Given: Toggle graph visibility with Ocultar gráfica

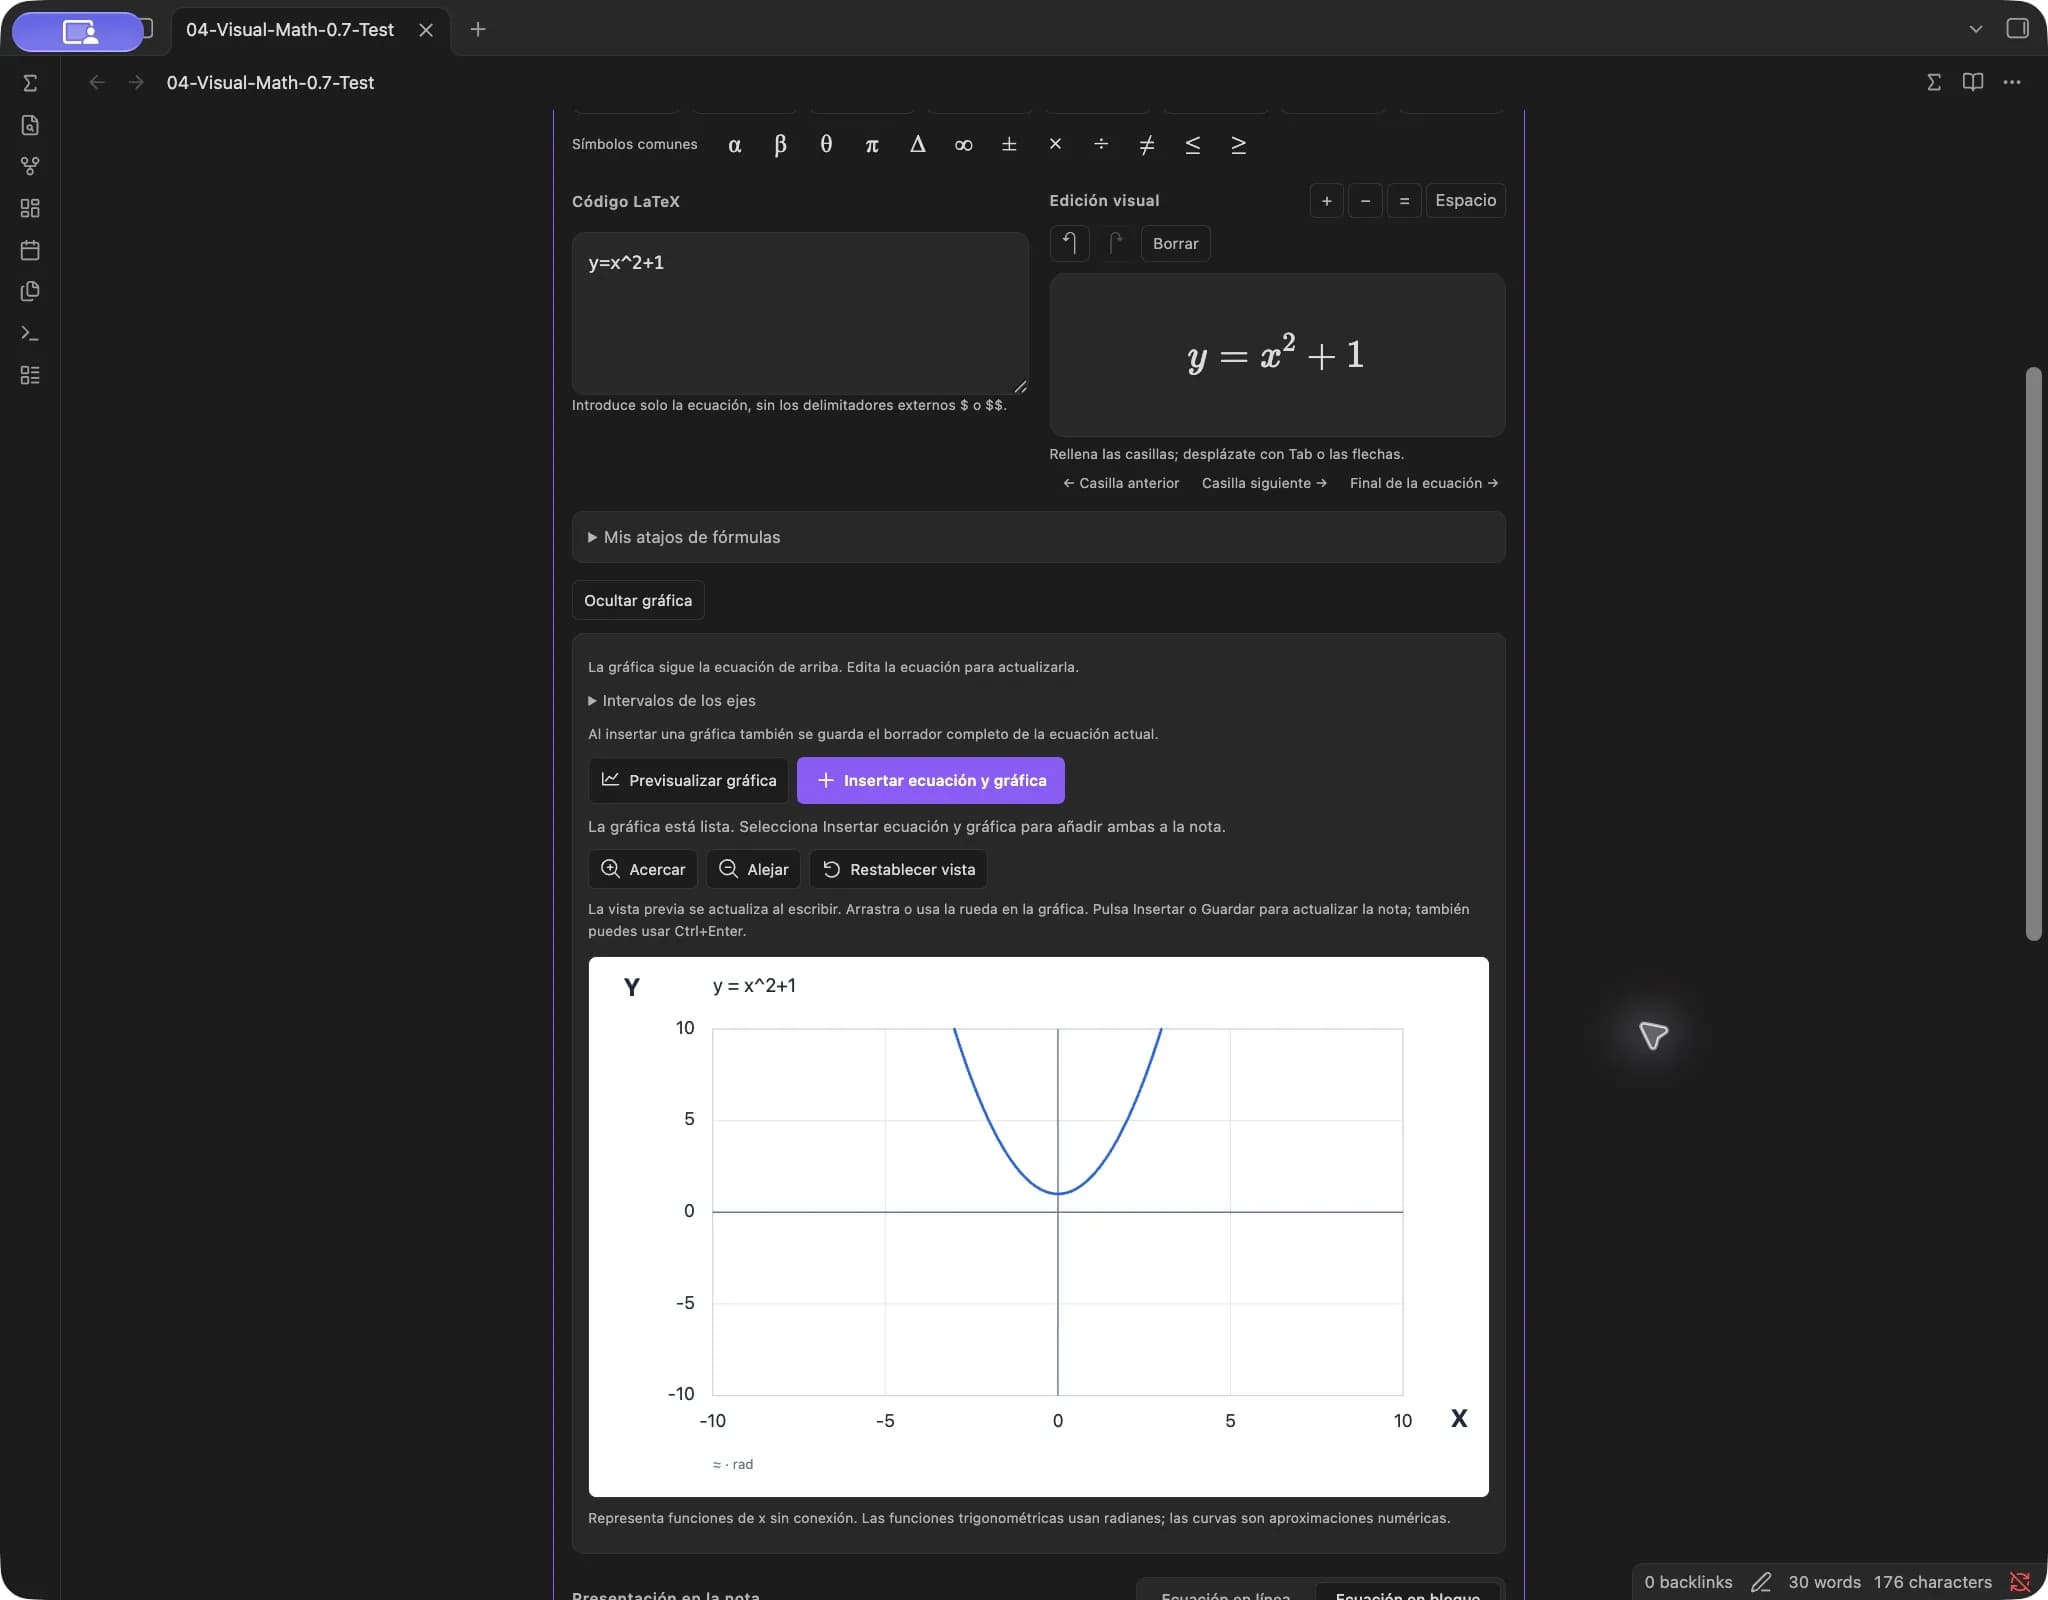Looking at the screenshot, I should point(638,600).
